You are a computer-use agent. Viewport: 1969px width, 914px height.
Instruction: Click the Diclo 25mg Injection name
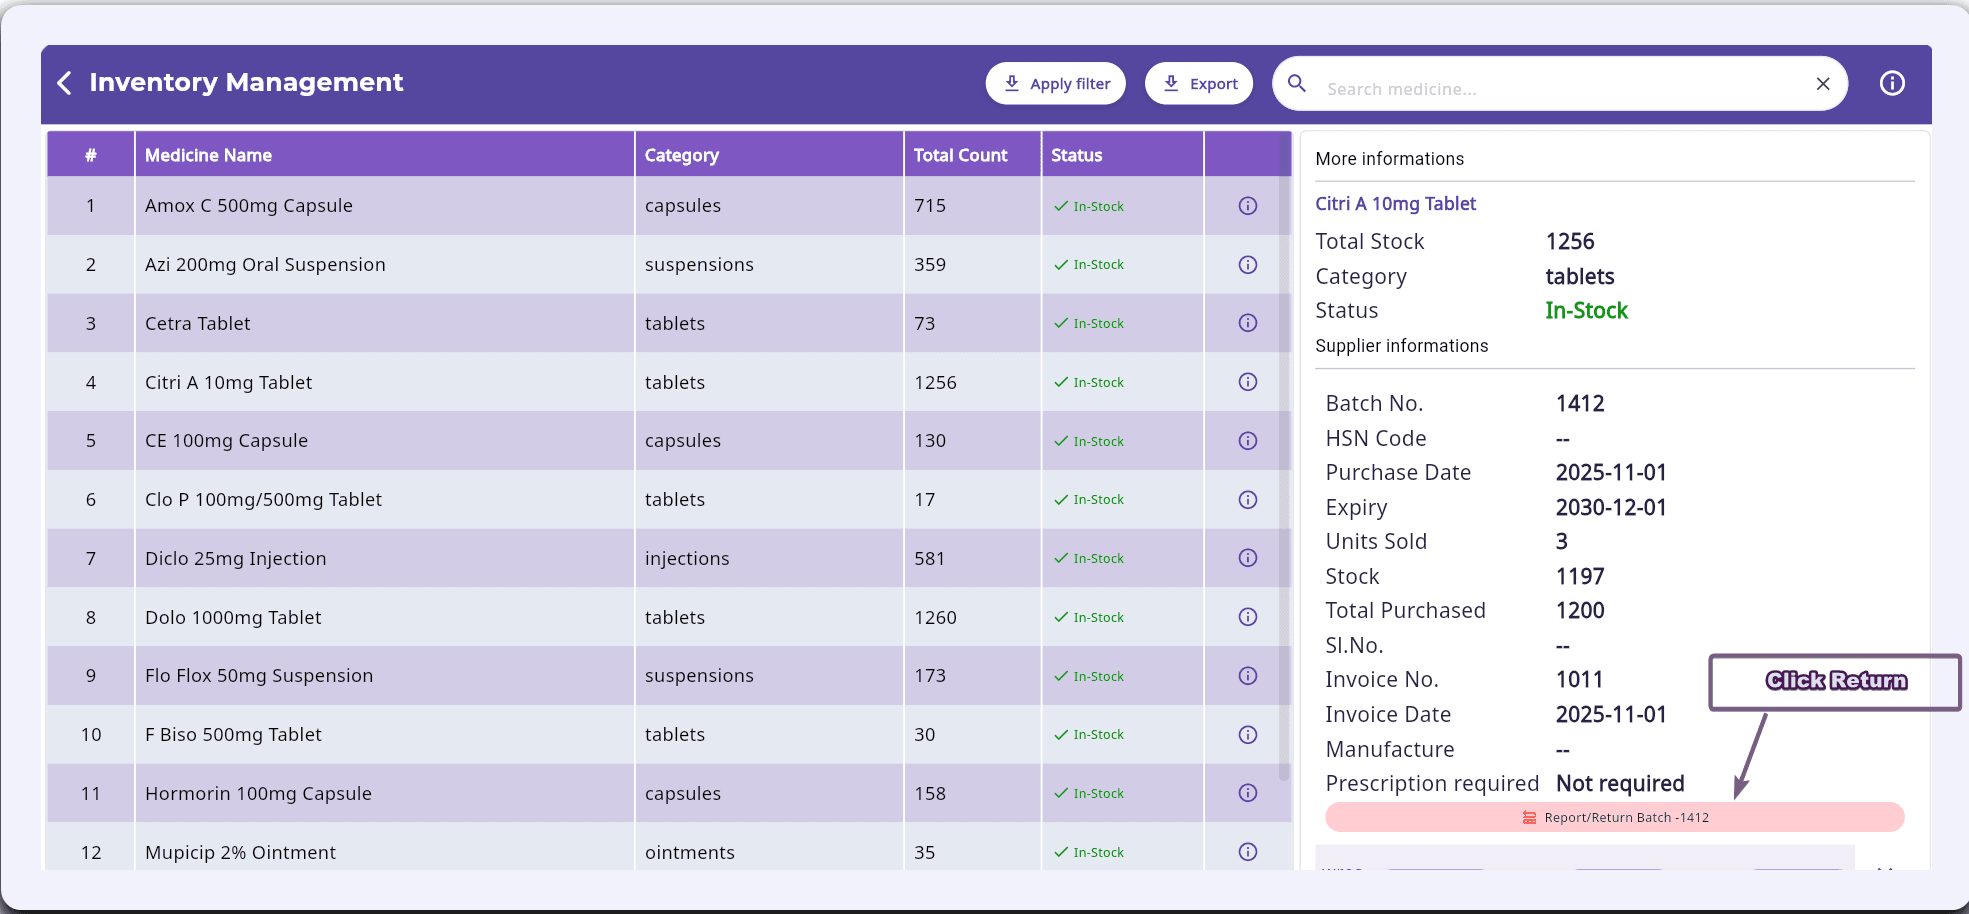coord(236,559)
